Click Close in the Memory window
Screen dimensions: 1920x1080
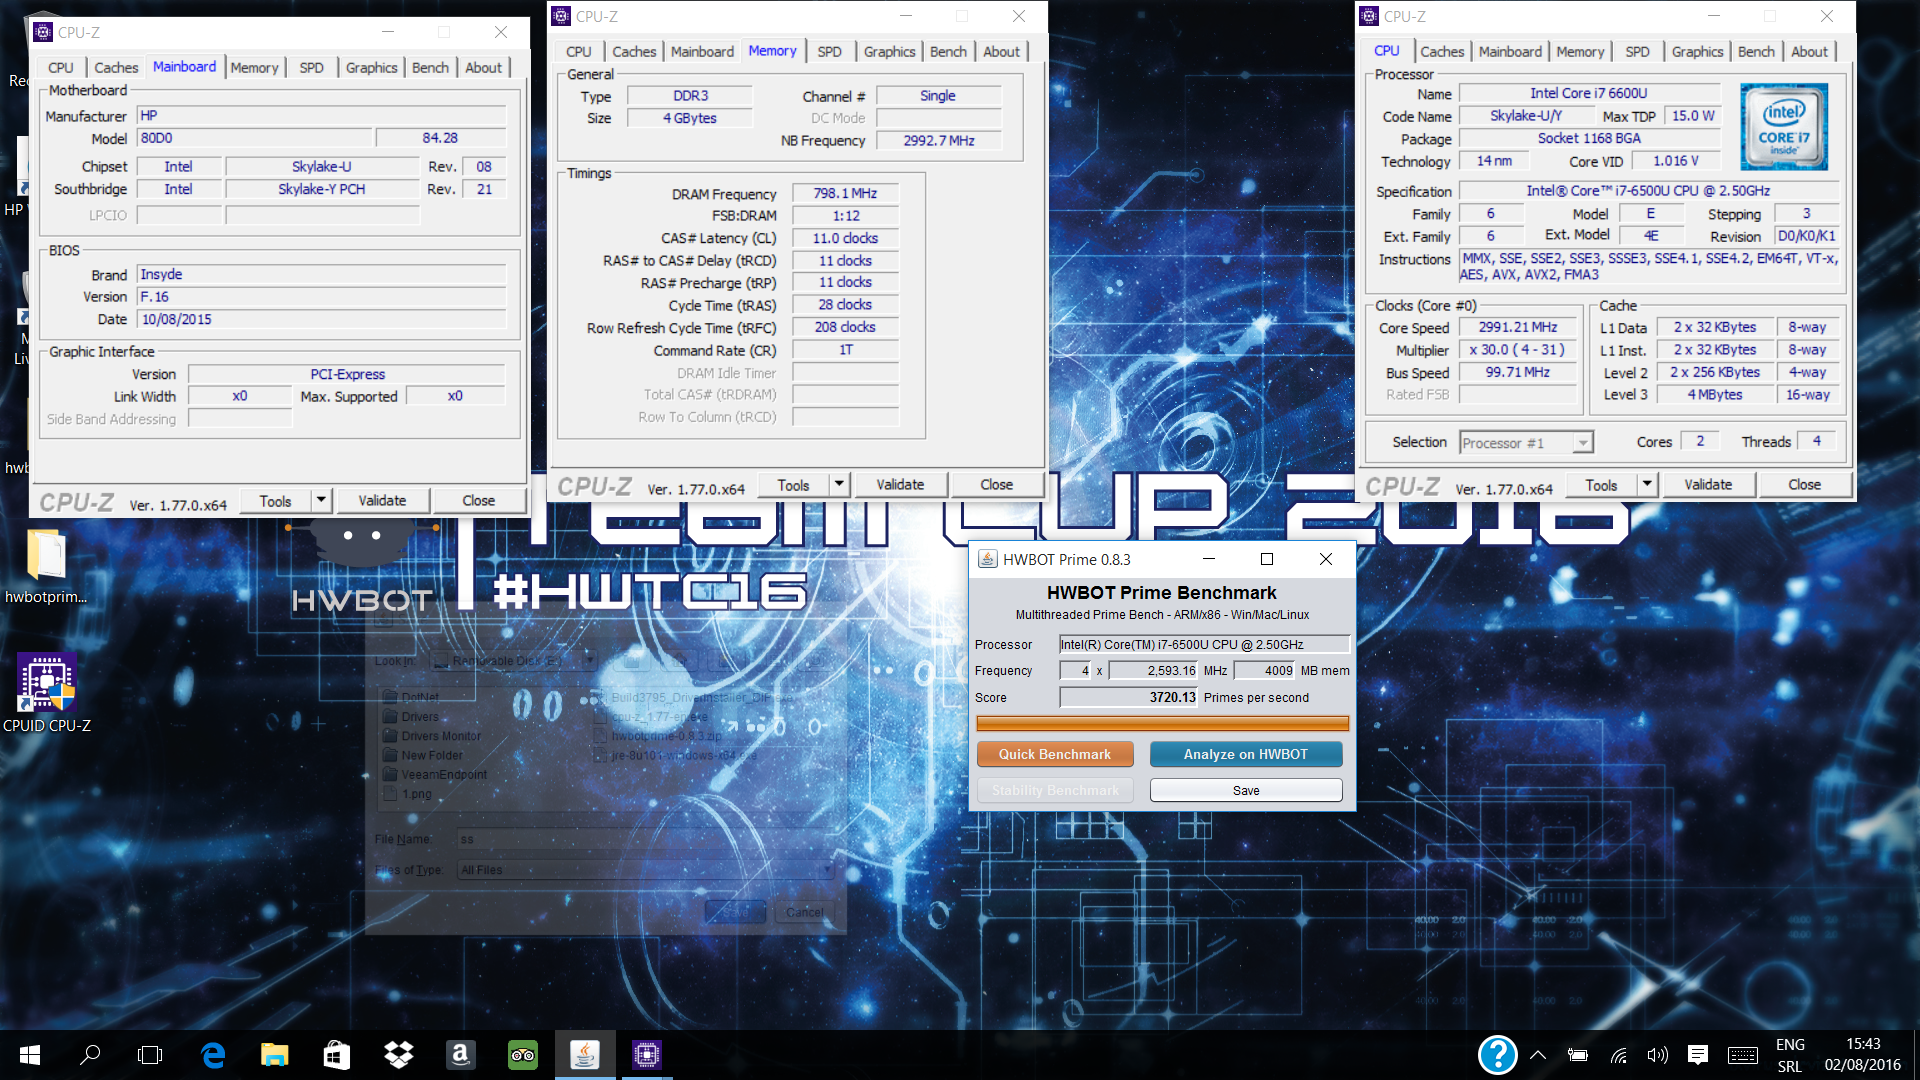996,484
